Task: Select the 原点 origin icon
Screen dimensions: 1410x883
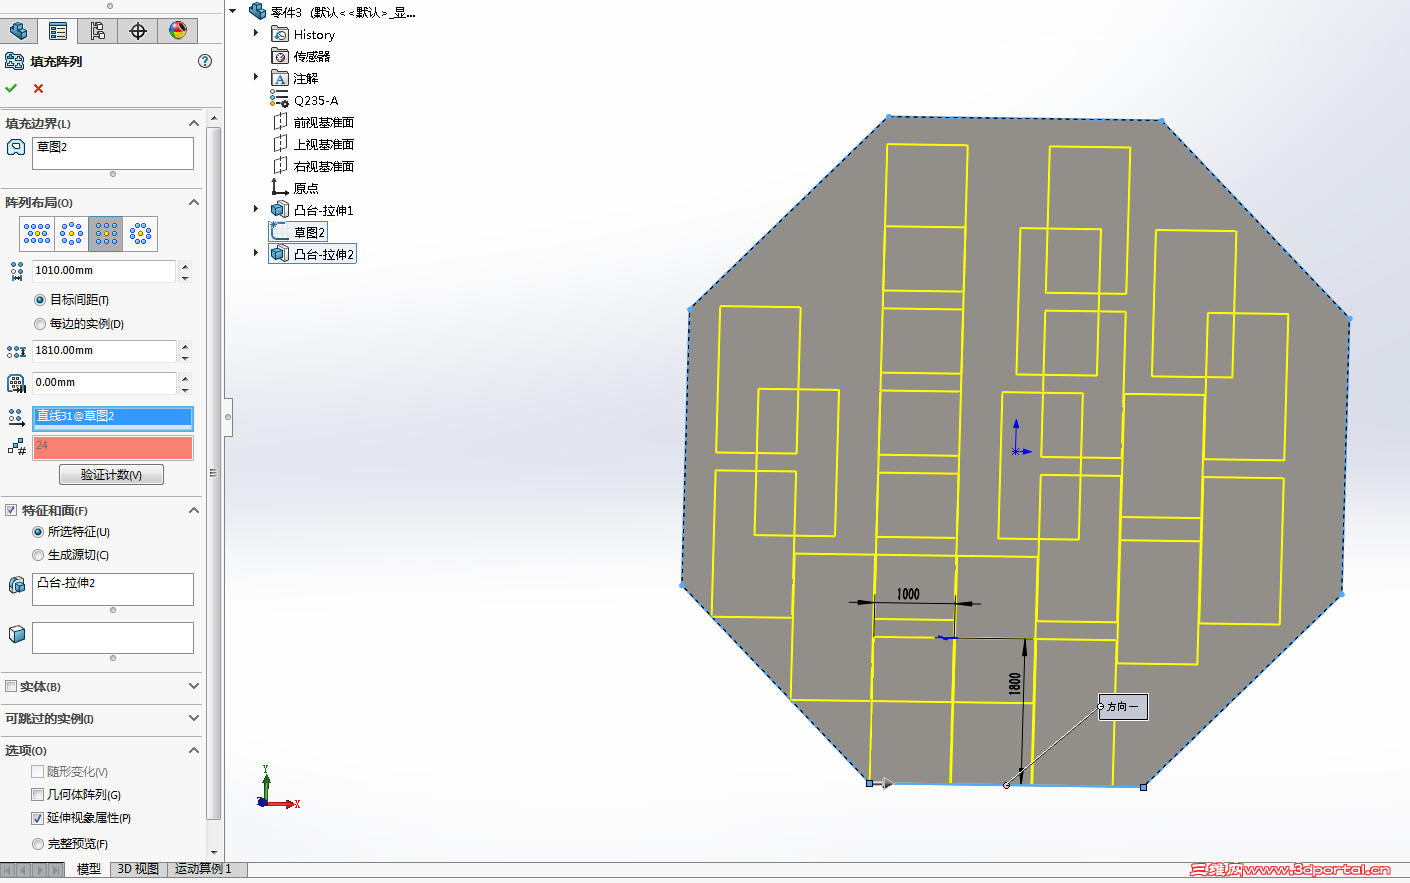Action: [x=280, y=187]
